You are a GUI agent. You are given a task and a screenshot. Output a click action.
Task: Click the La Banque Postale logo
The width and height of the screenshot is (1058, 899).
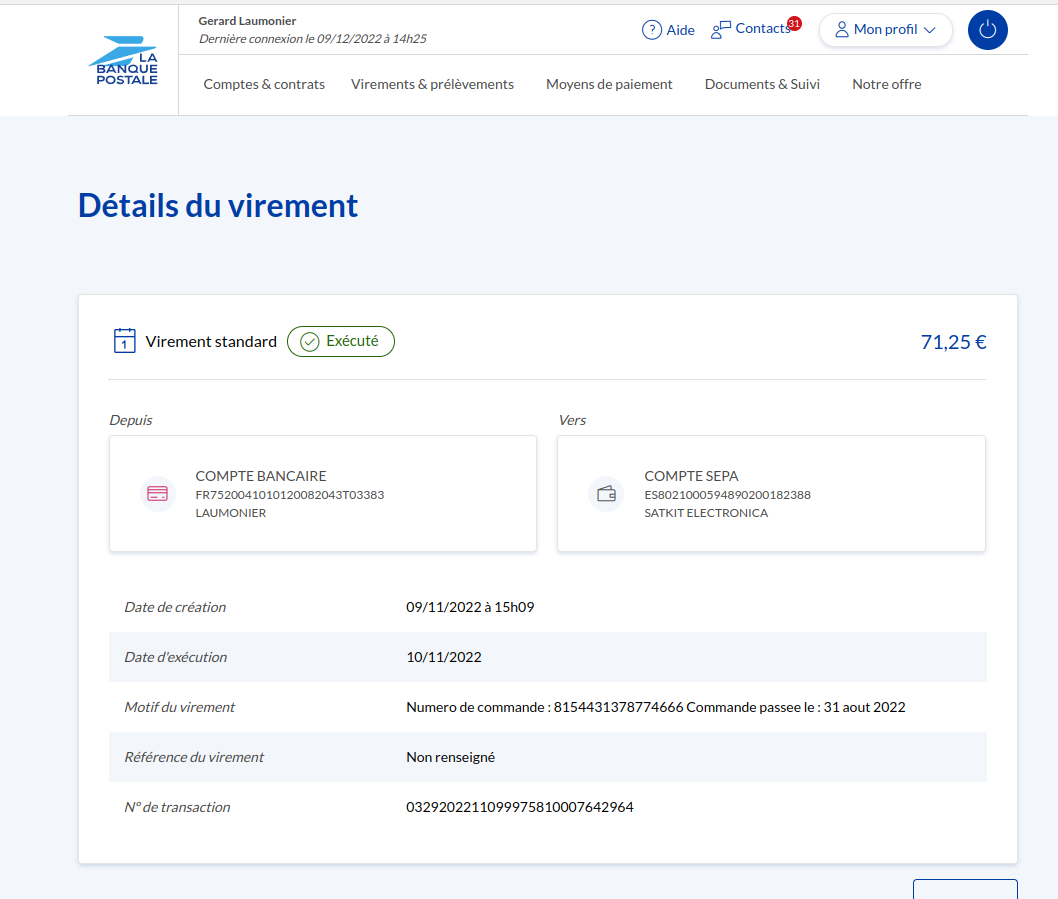(x=123, y=62)
